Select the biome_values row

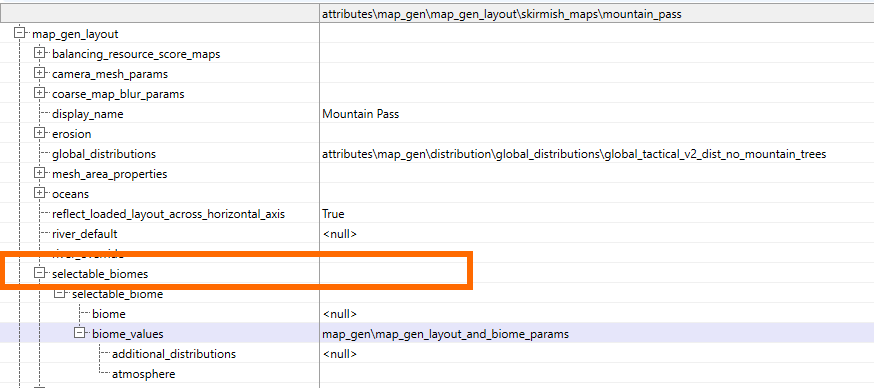pos(128,334)
